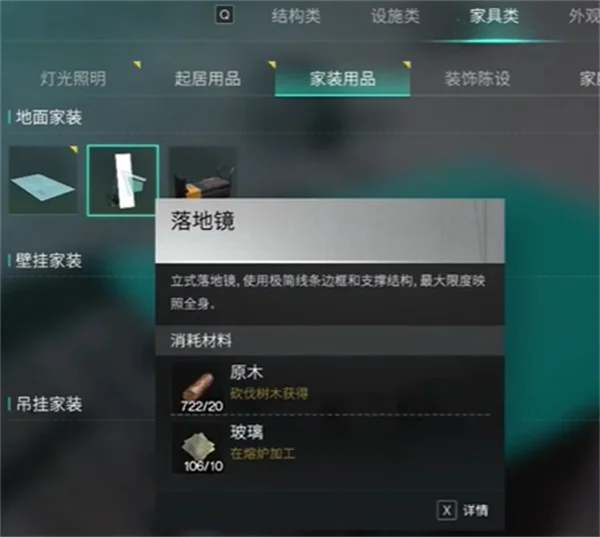Image resolution: width=600 pixels, height=537 pixels.
Task: Open the 起居用品 subcategory tab
Action: [x=208, y=78]
